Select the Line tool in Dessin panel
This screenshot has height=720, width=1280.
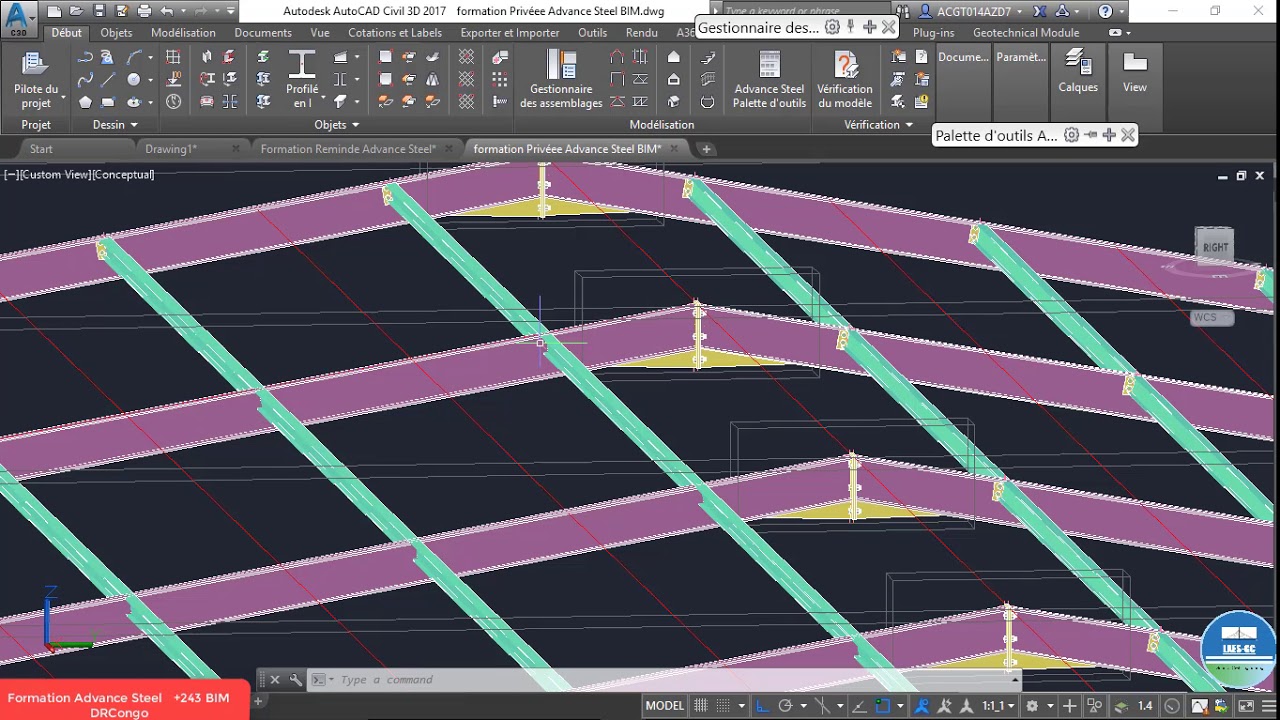click(108, 79)
